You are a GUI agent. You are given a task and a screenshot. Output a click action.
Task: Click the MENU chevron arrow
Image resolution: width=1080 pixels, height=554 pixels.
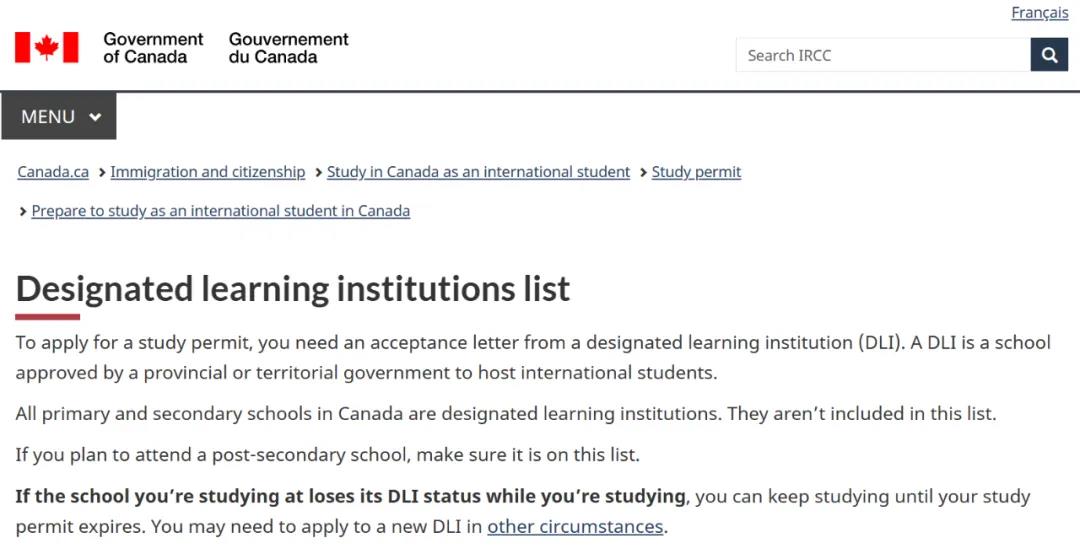[x=95, y=117]
